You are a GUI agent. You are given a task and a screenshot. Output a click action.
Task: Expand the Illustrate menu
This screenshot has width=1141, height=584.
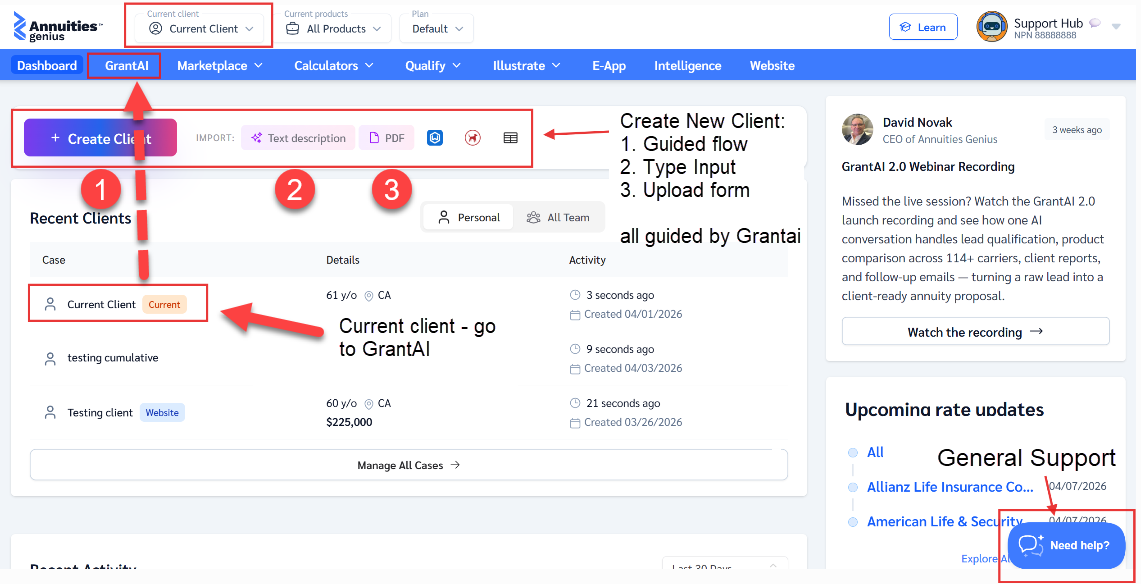[527, 65]
